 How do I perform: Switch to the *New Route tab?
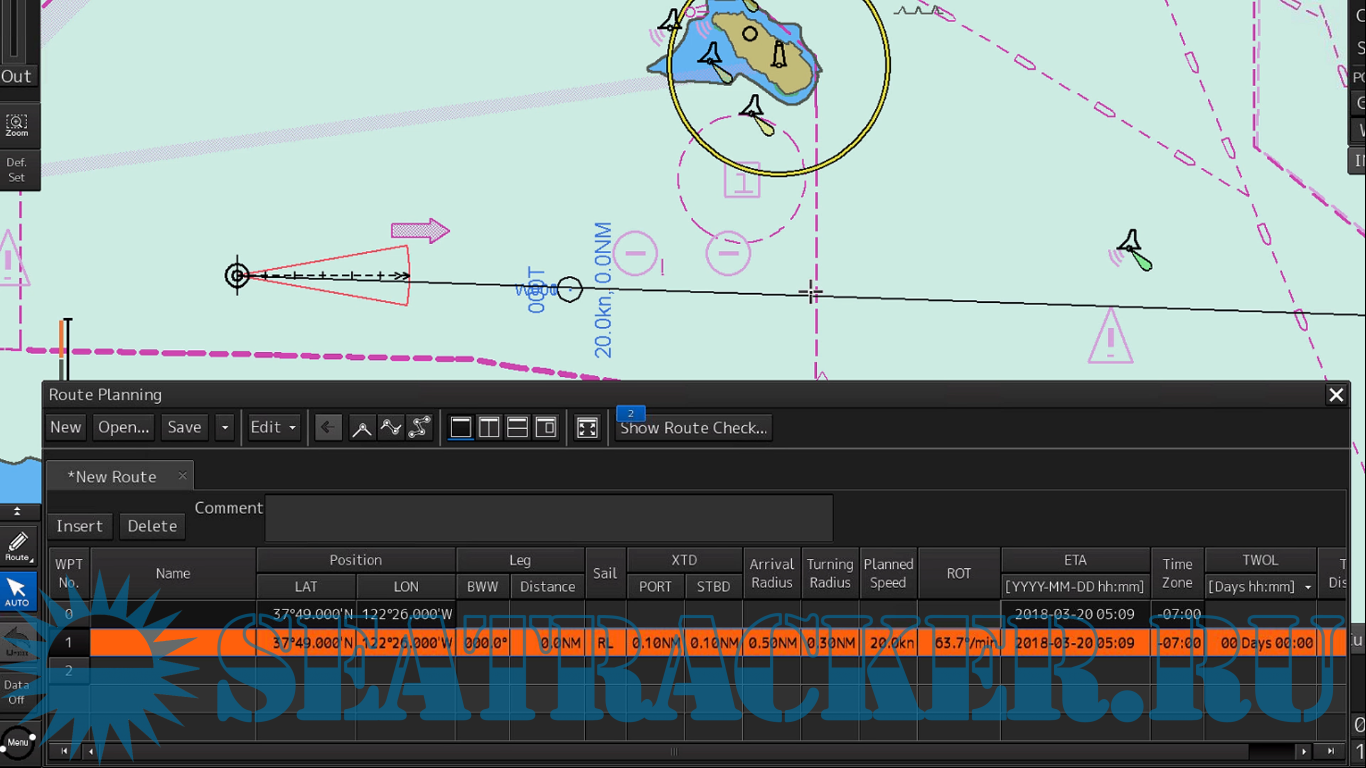point(112,477)
